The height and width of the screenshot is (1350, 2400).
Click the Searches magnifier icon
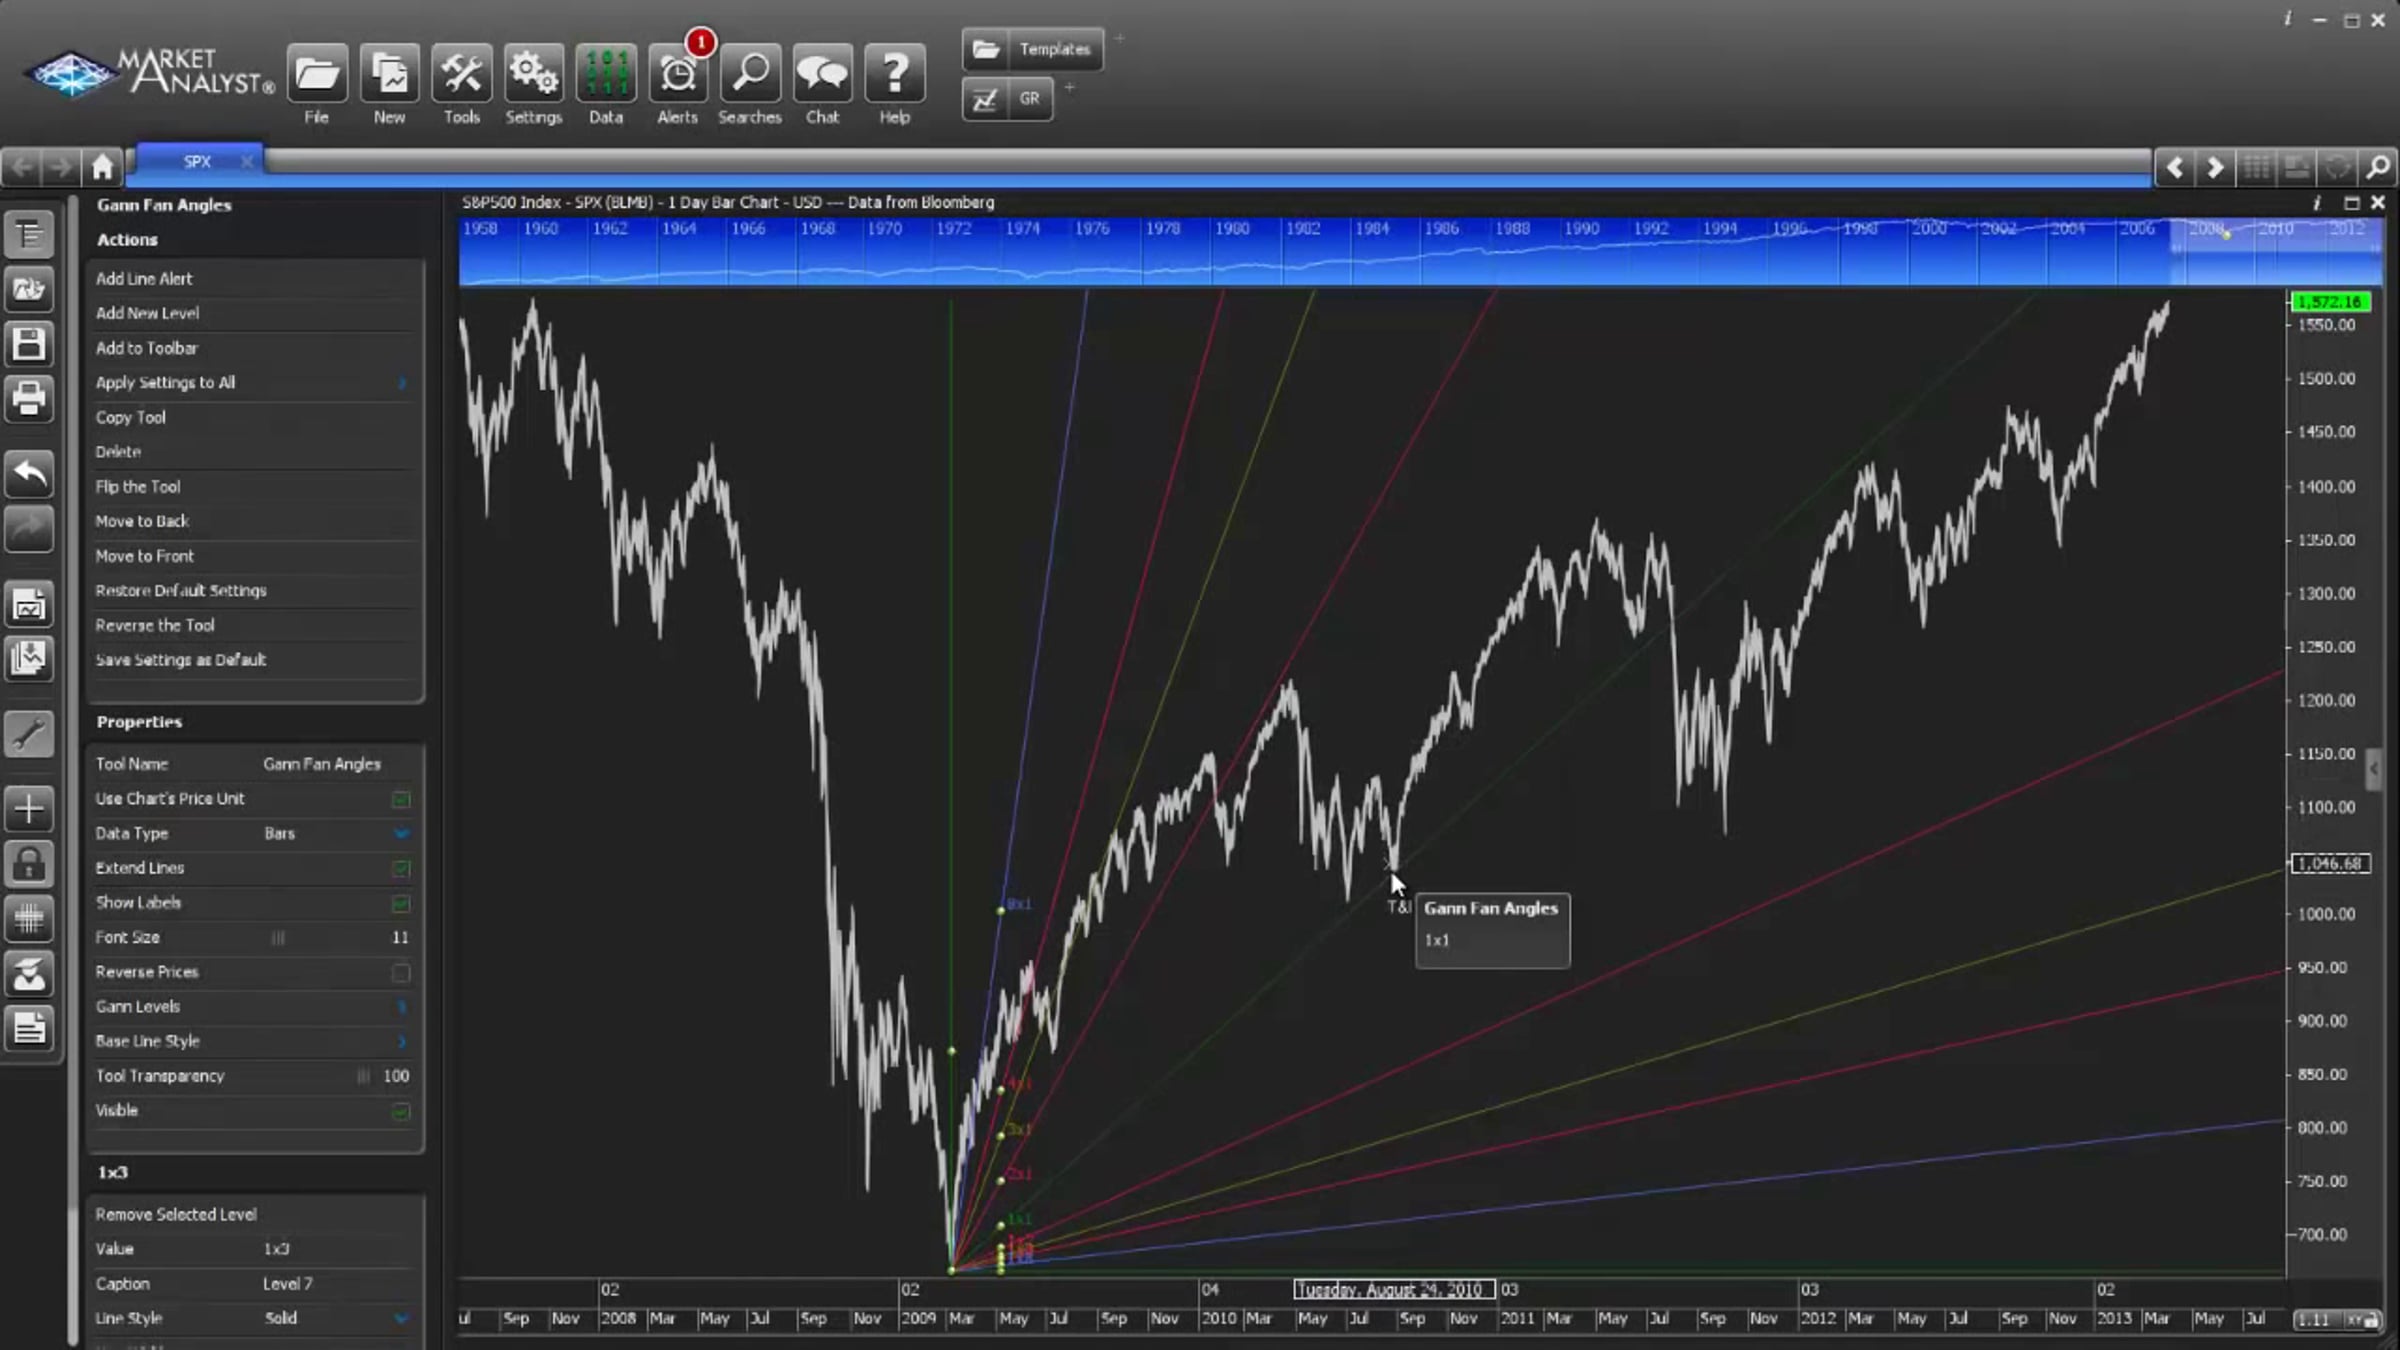[750, 75]
